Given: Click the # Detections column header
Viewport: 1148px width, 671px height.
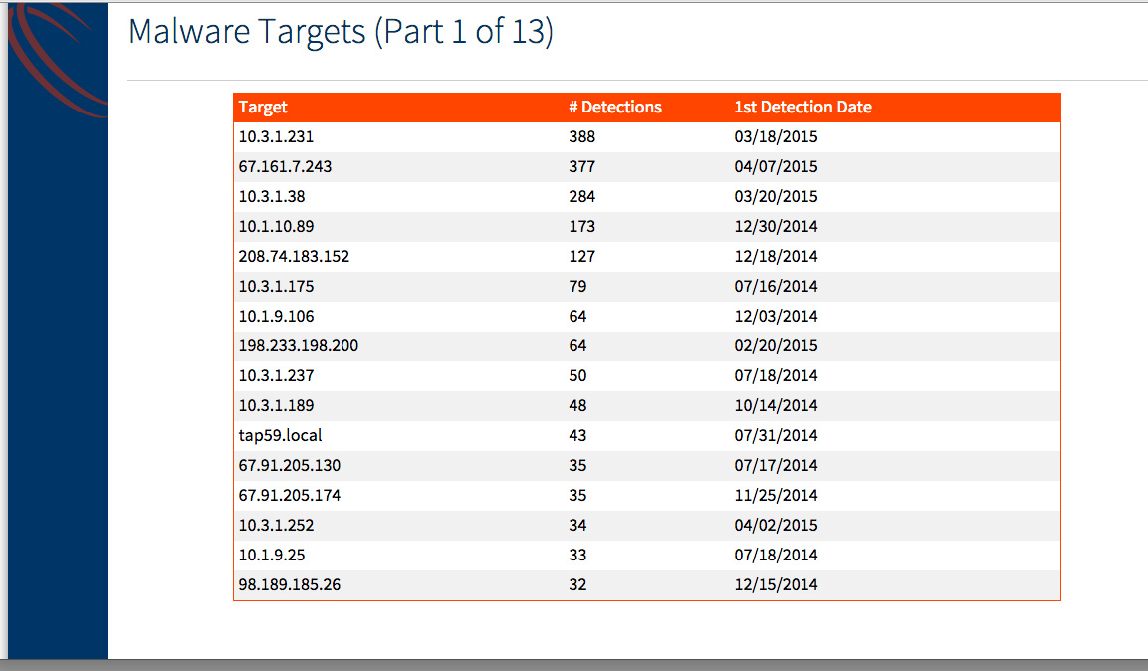Looking at the screenshot, I should click(x=615, y=107).
